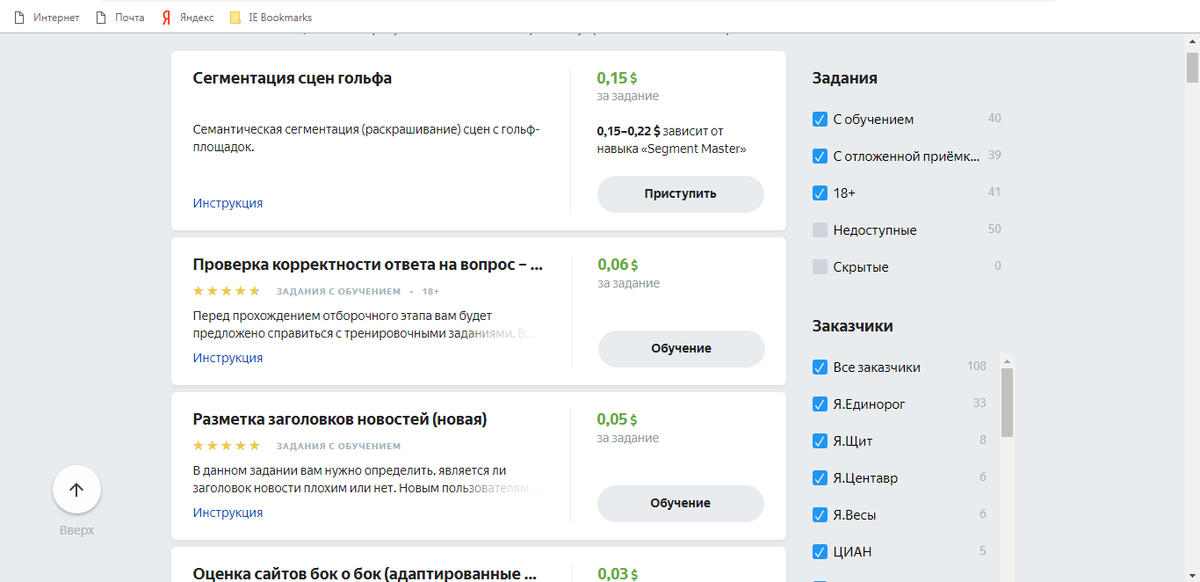Uncheck the Я.Центавр customer filter
The height and width of the screenshot is (582, 1200).
click(820, 478)
